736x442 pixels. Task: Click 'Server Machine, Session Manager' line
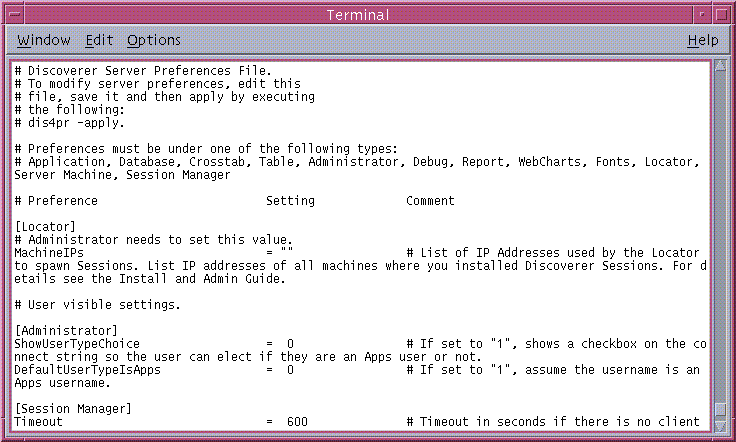pos(122,175)
